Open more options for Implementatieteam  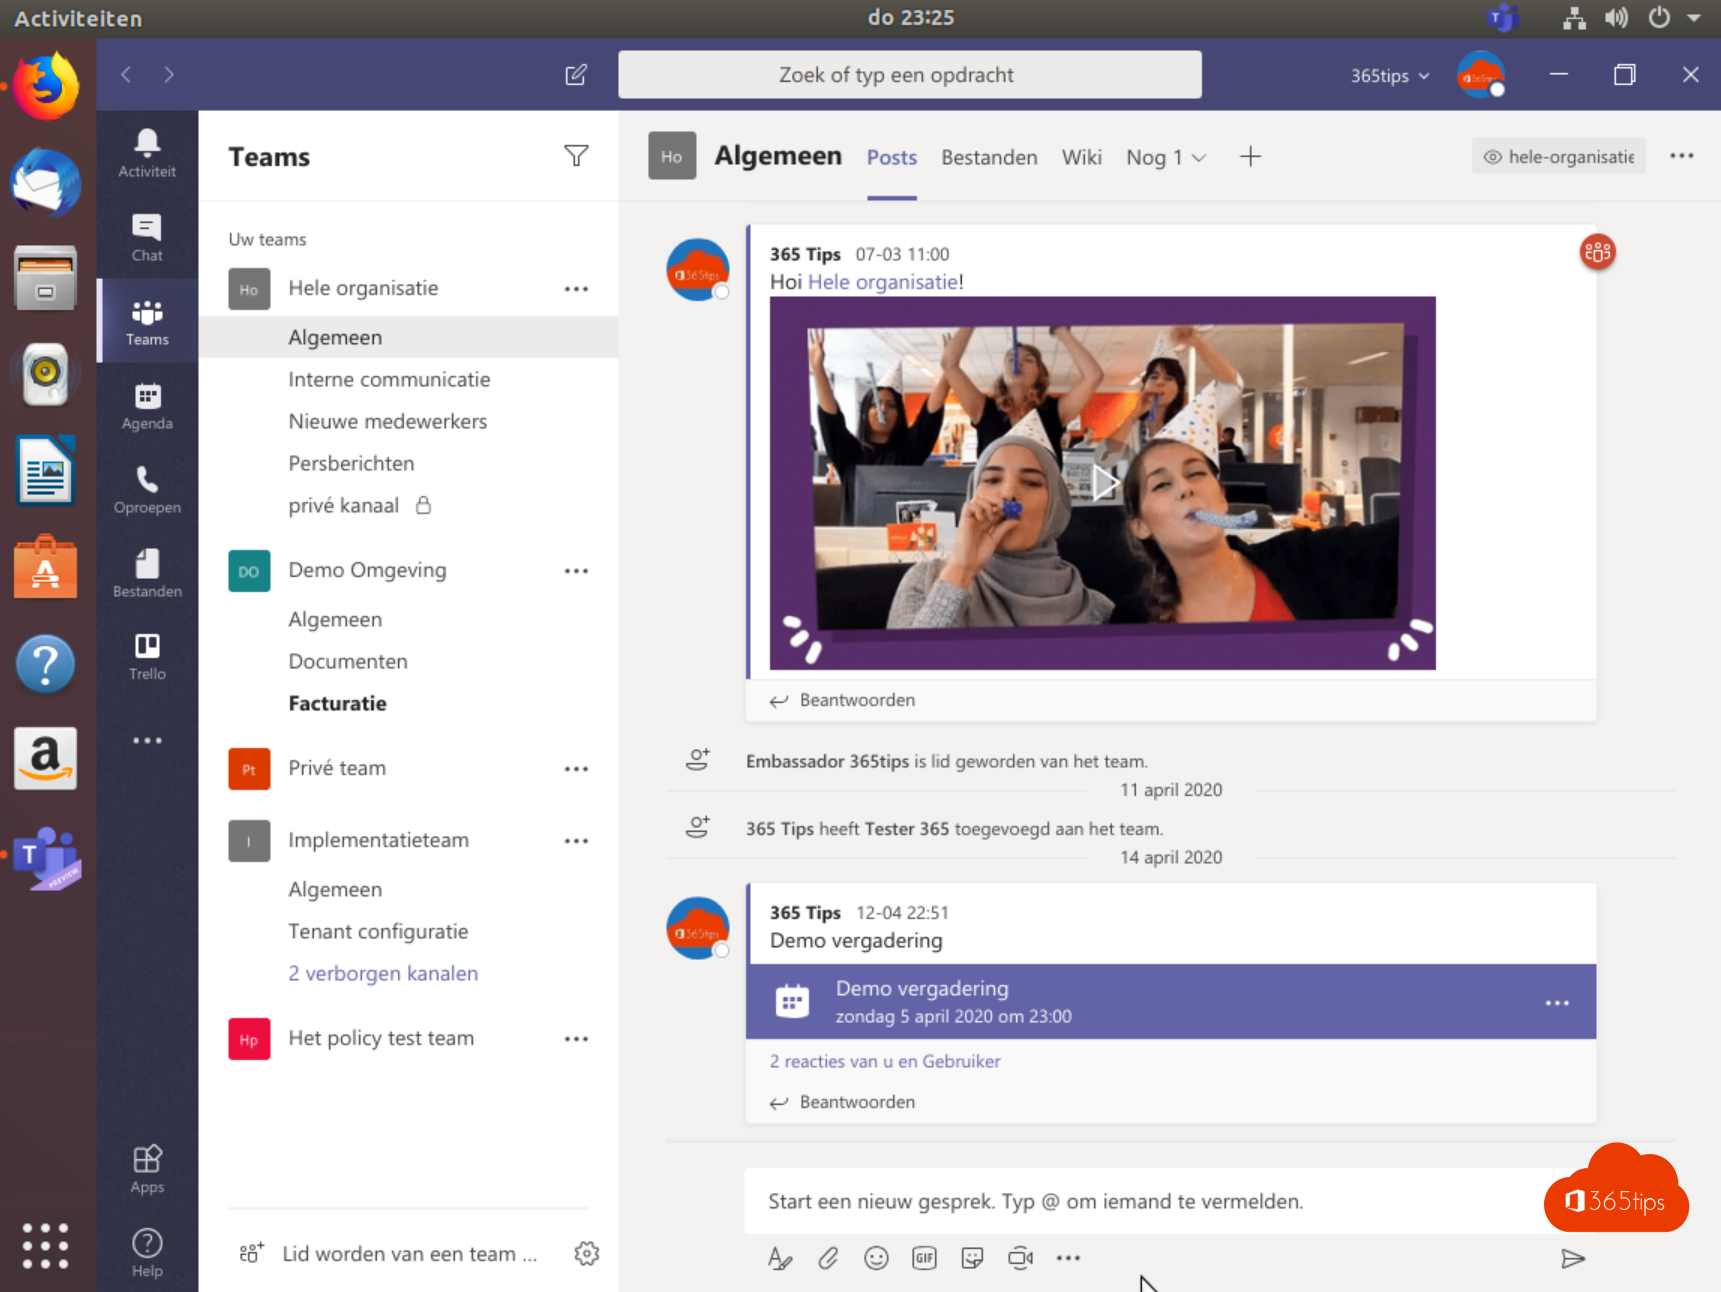[576, 841]
